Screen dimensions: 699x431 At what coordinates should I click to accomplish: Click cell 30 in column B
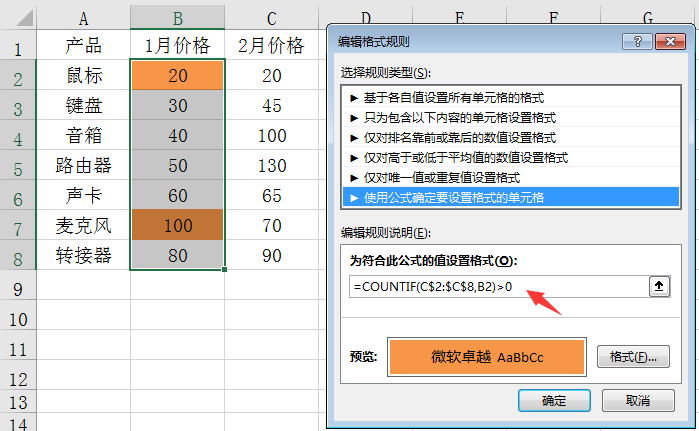click(x=177, y=105)
